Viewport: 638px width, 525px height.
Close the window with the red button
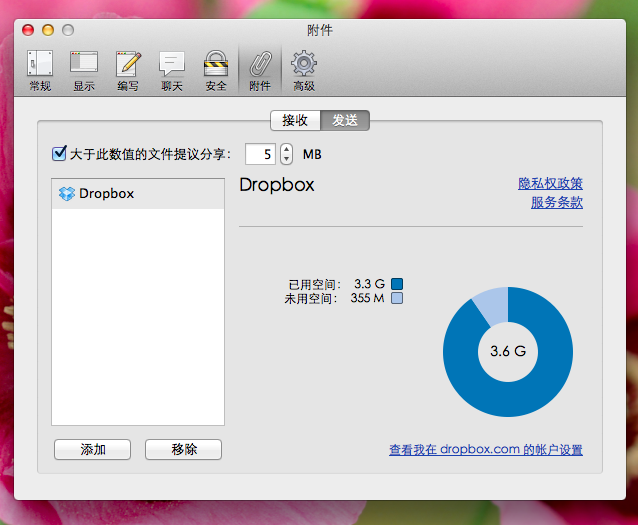[28, 30]
